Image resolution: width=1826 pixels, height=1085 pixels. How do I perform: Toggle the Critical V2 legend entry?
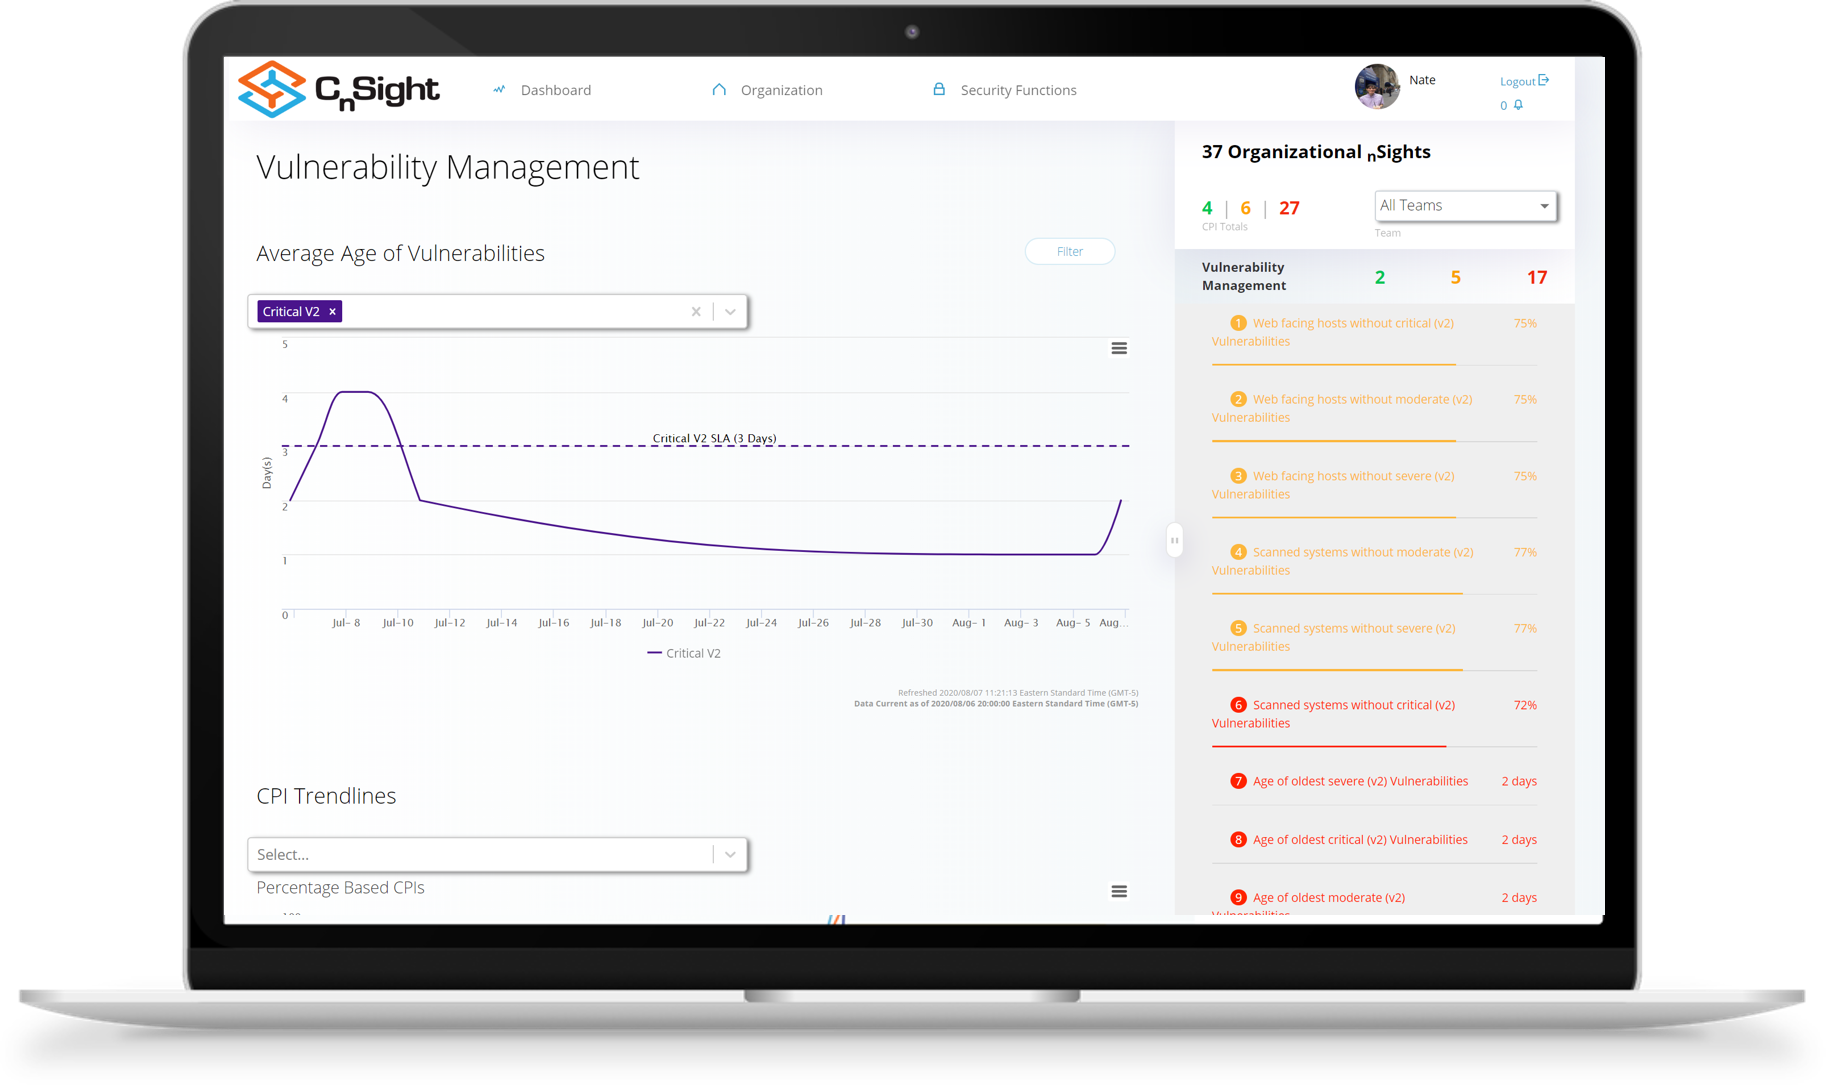684,653
